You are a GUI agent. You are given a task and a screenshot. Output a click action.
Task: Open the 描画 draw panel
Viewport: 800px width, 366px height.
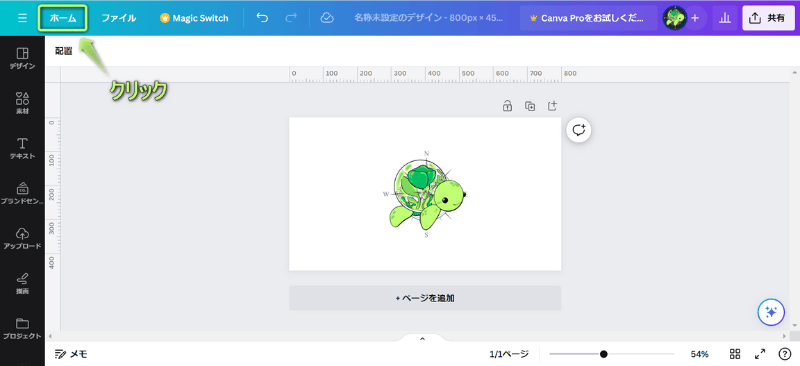click(22, 283)
